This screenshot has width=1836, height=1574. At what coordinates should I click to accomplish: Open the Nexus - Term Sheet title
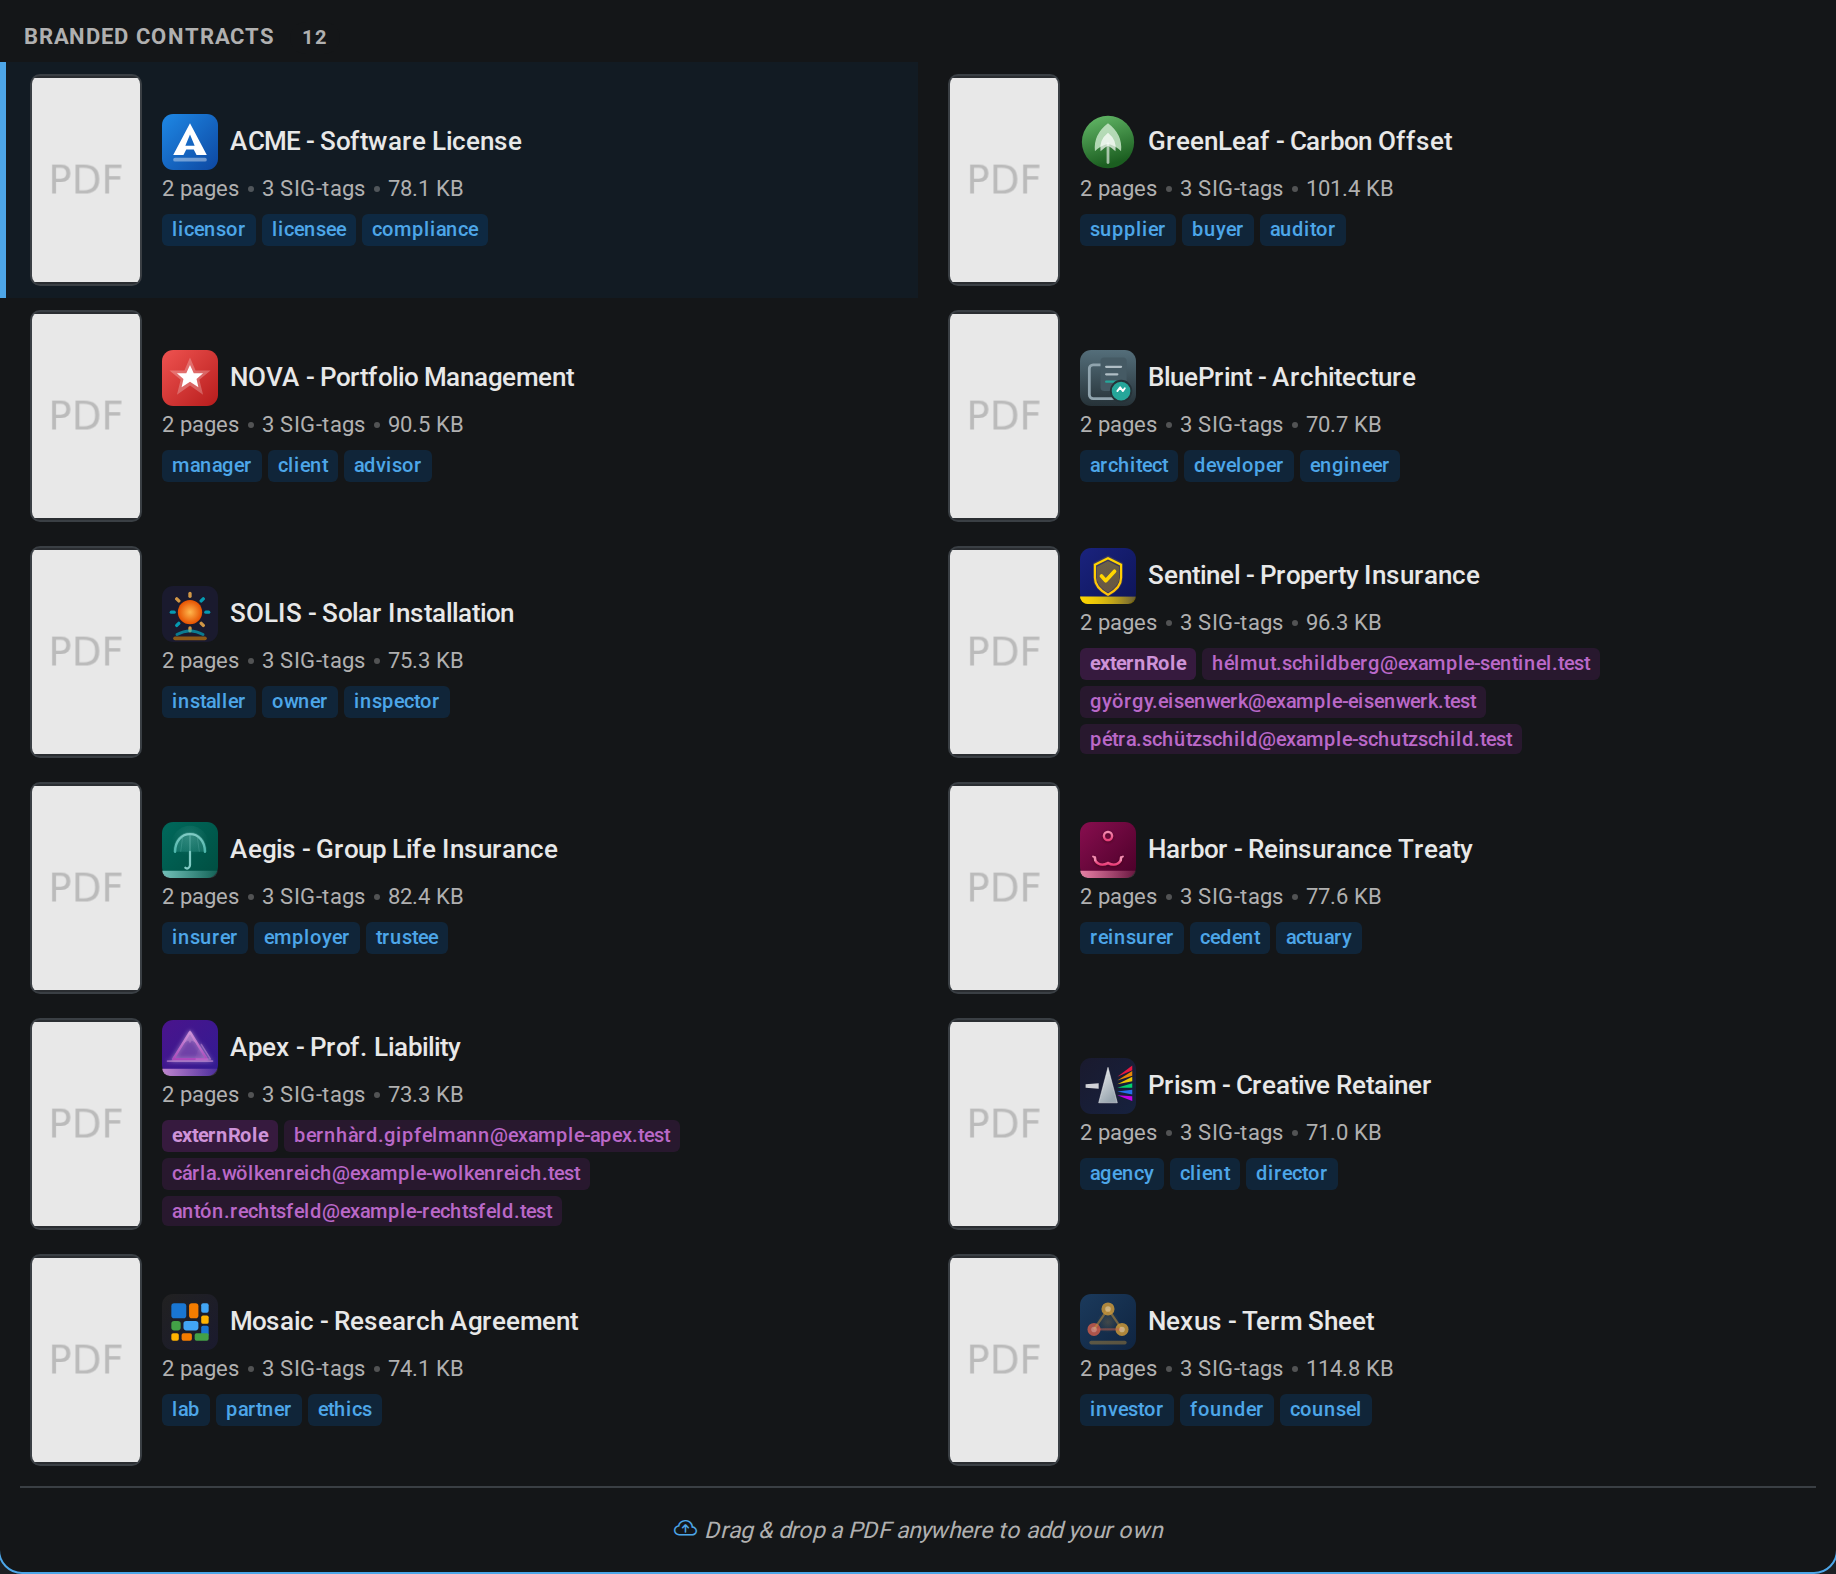pyautogui.click(x=1260, y=1322)
